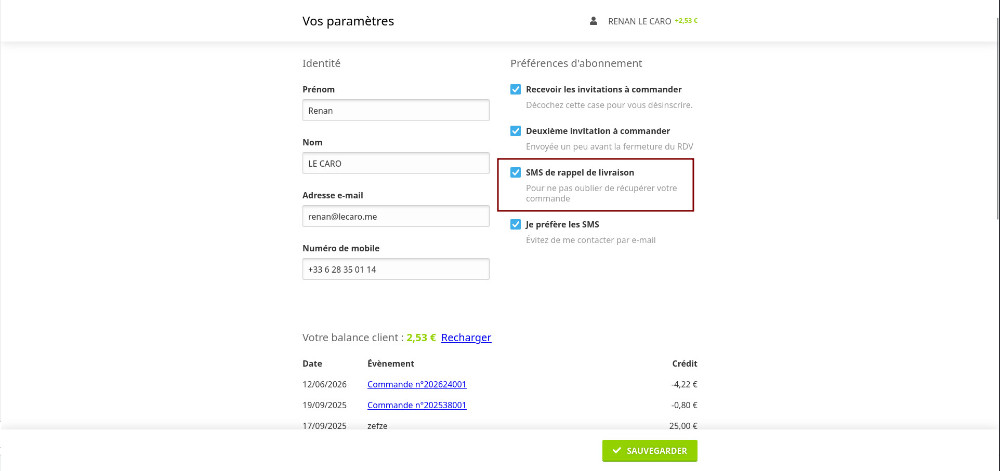Click the Sauvegarder button

point(650,451)
